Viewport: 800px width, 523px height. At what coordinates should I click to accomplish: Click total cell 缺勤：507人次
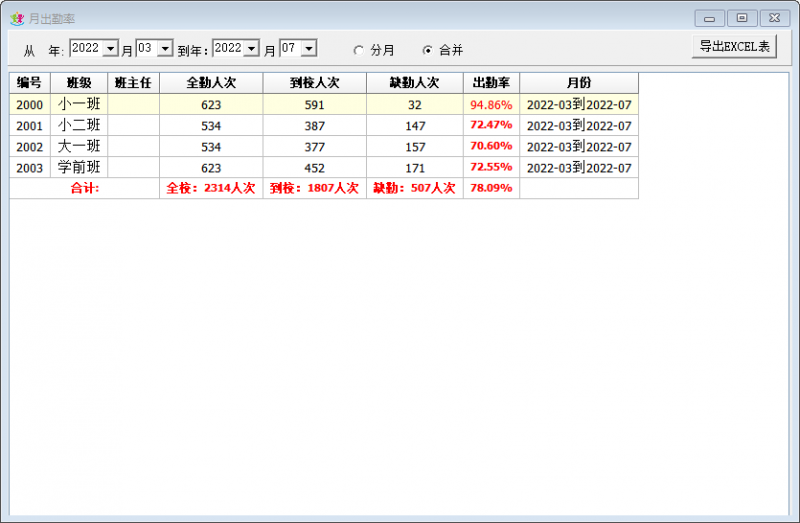415,188
